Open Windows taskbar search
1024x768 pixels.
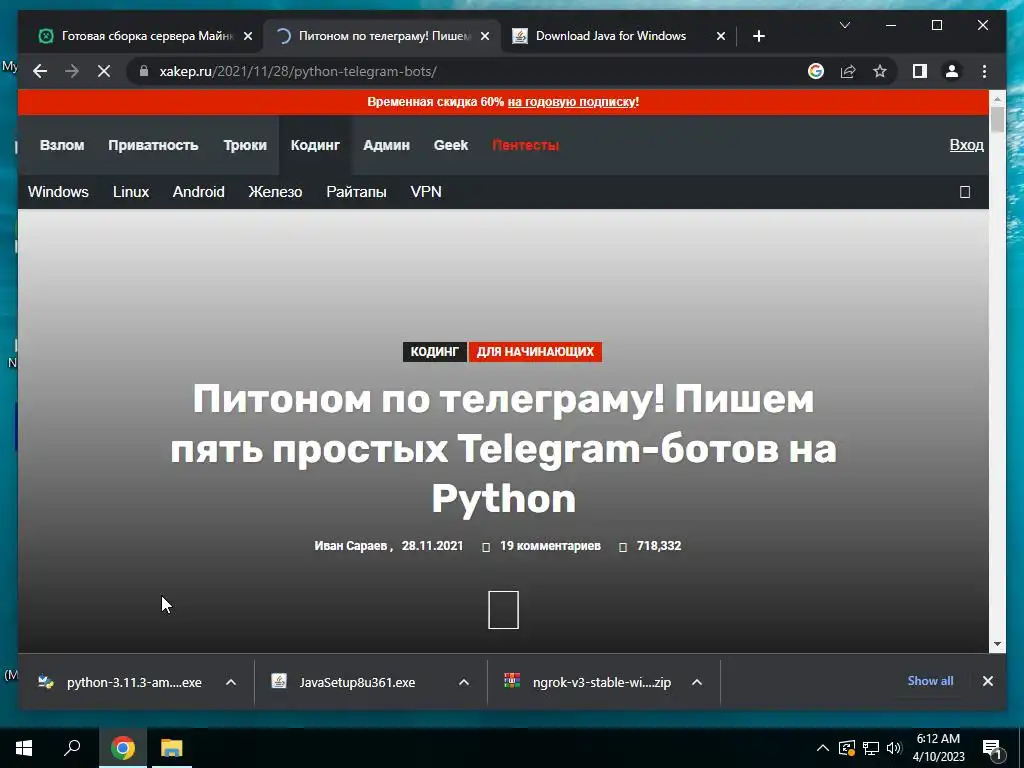(x=72, y=748)
